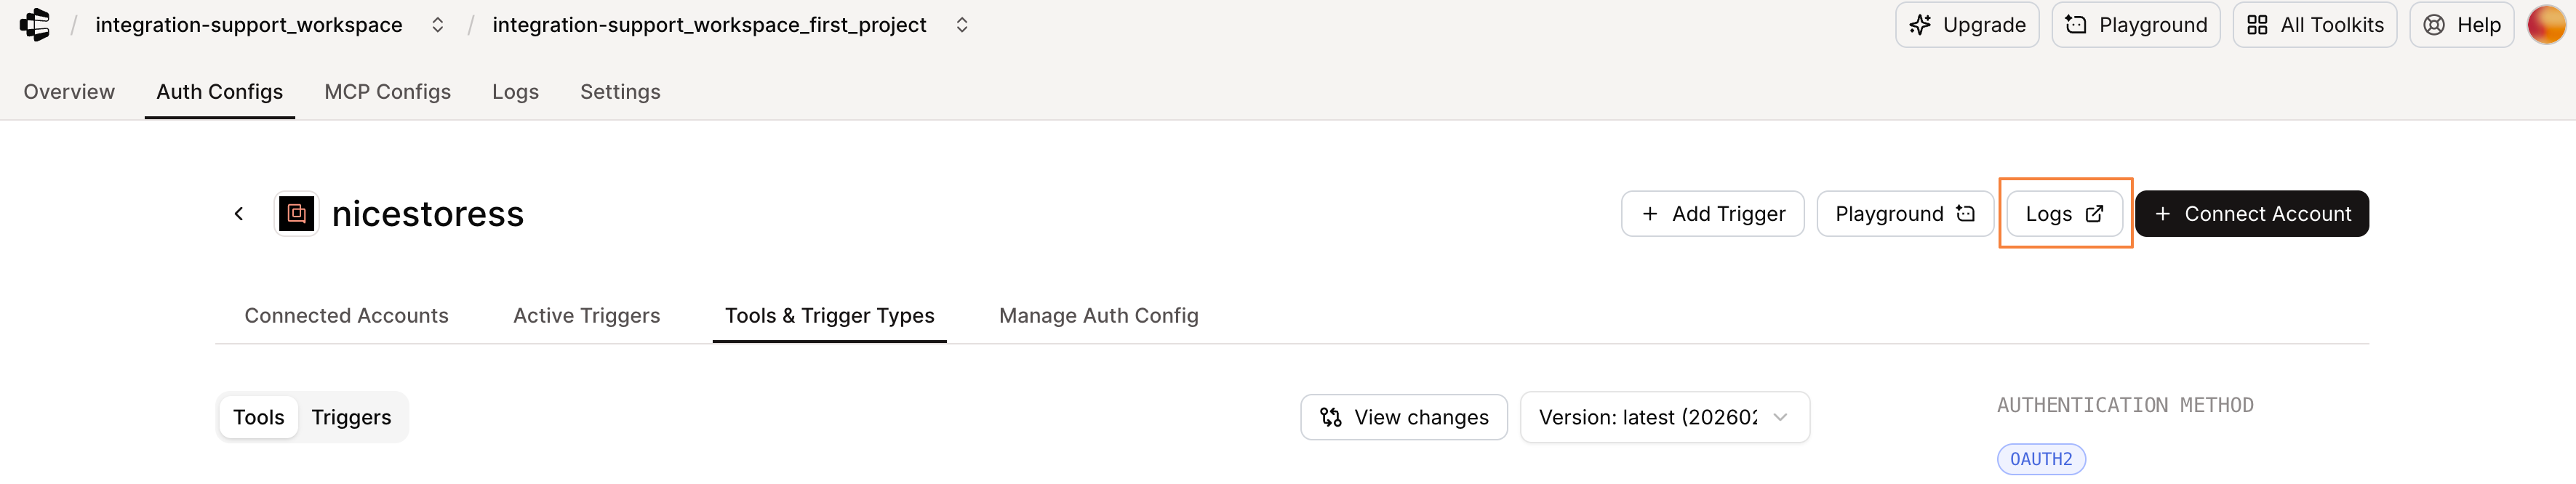
Task: Select the Connected Accounts tab
Action: click(346, 316)
